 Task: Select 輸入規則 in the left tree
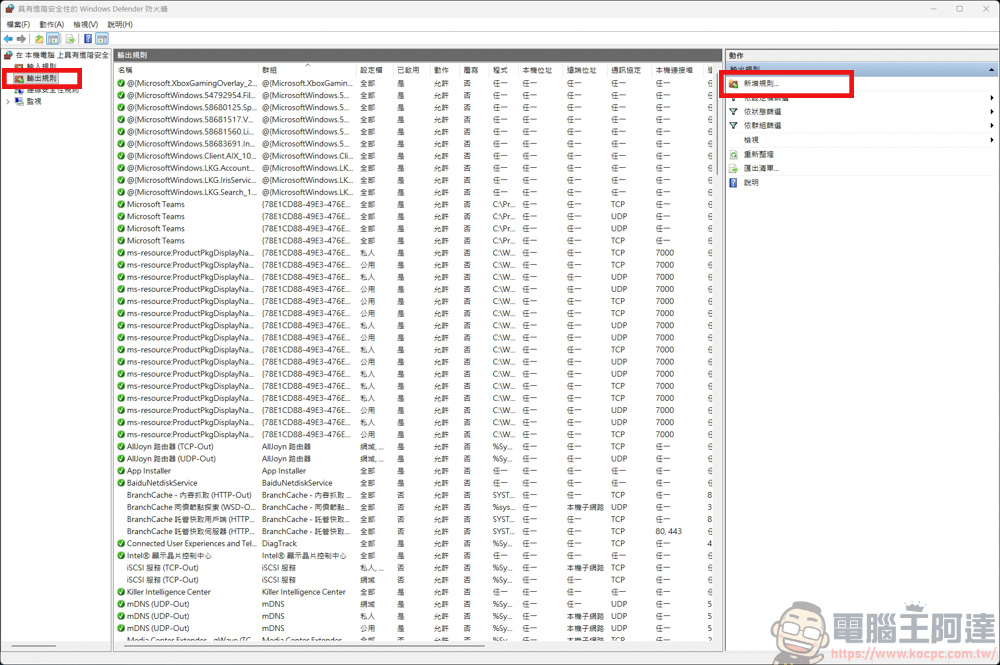[44, 66]
